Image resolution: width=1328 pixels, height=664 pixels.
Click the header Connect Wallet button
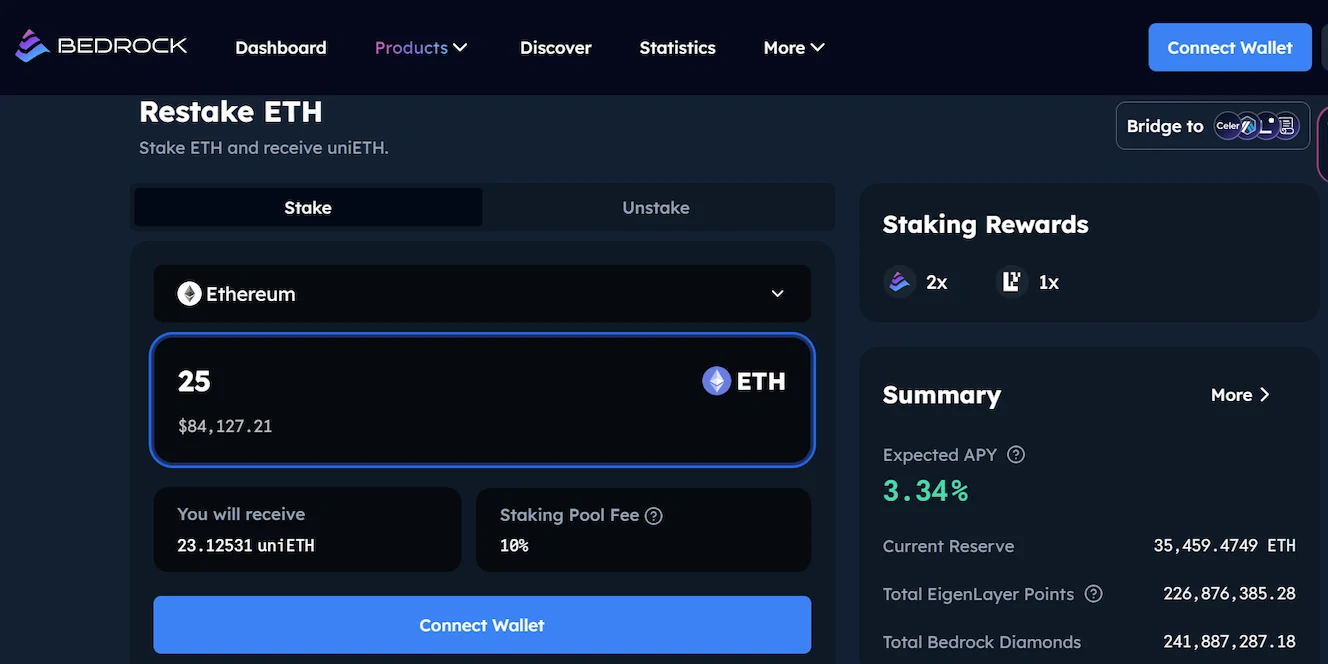(1229, 47)
